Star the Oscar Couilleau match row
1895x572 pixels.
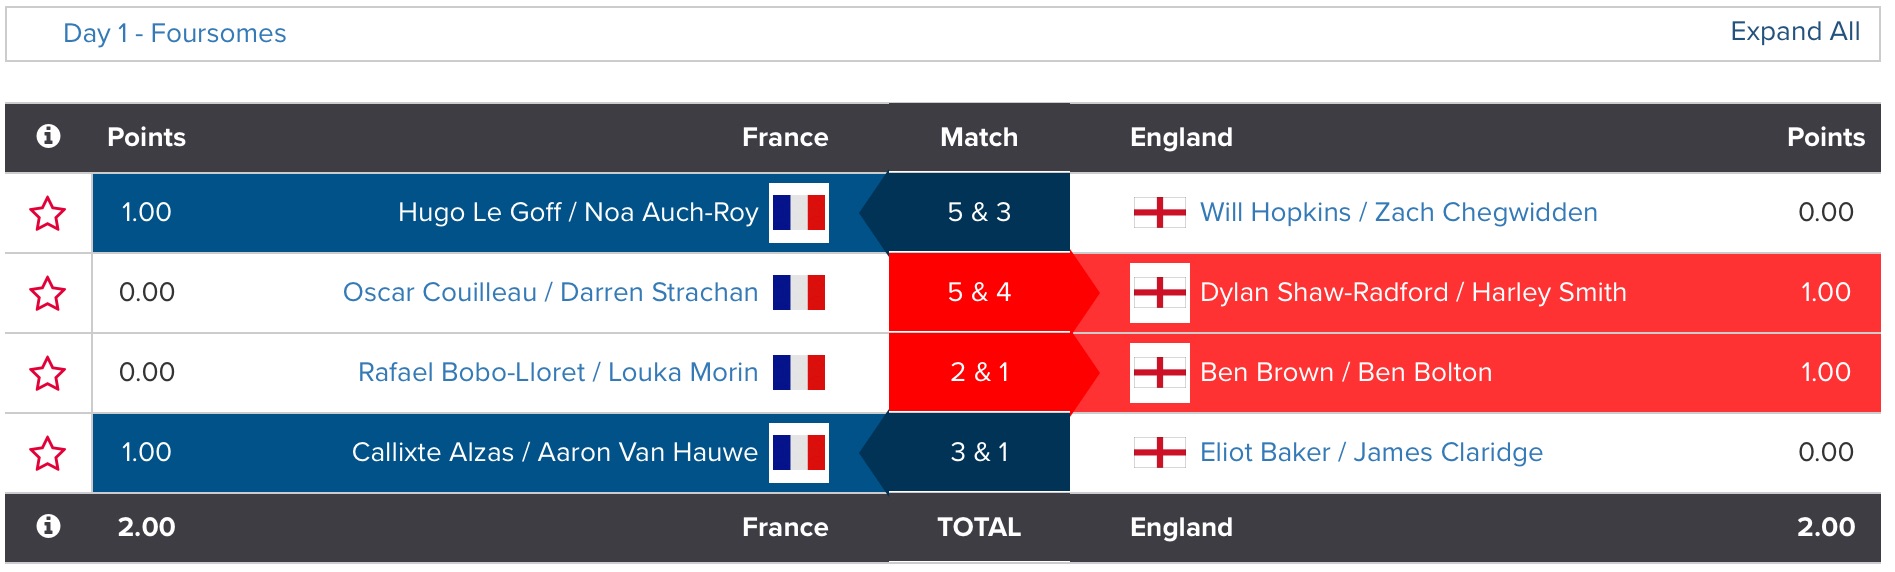48,293
